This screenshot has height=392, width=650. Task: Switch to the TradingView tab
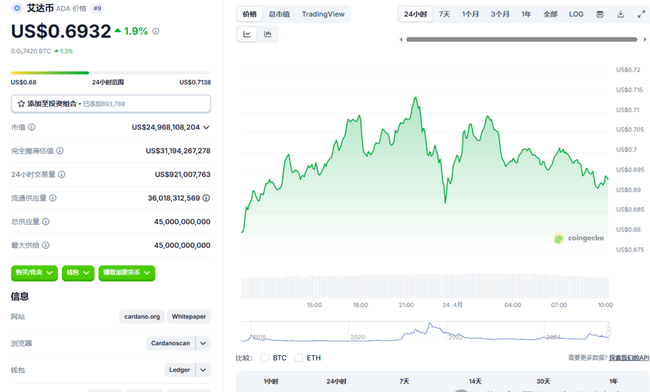coord(323,14)
